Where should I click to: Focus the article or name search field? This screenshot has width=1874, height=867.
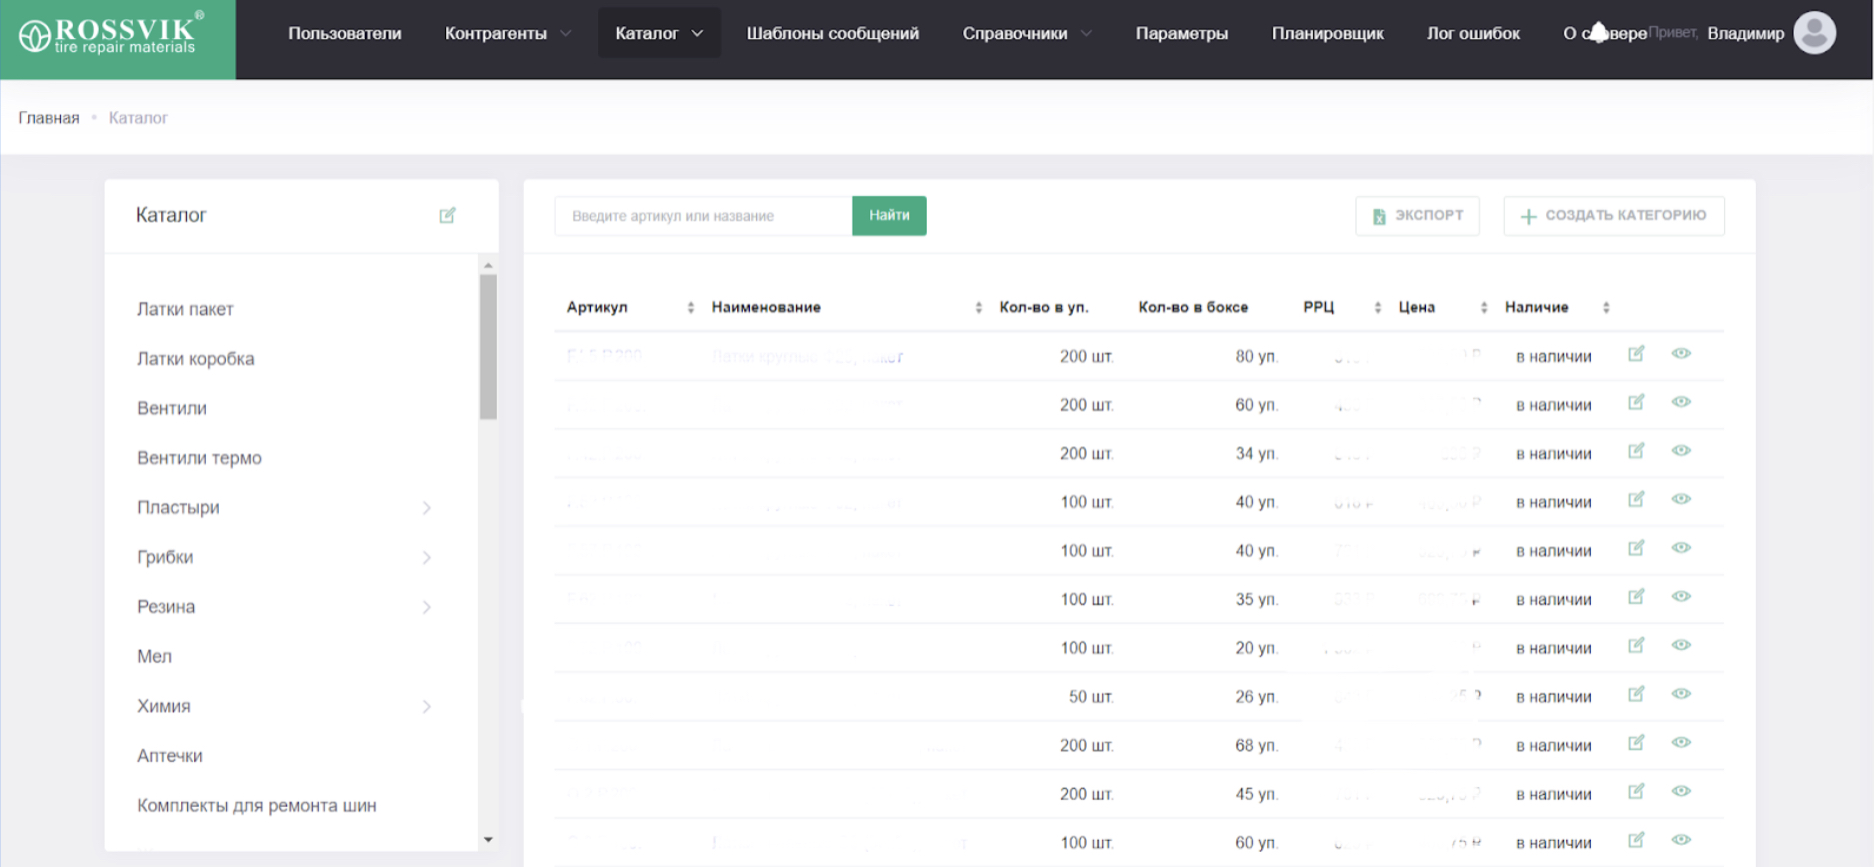pos(704,216)
